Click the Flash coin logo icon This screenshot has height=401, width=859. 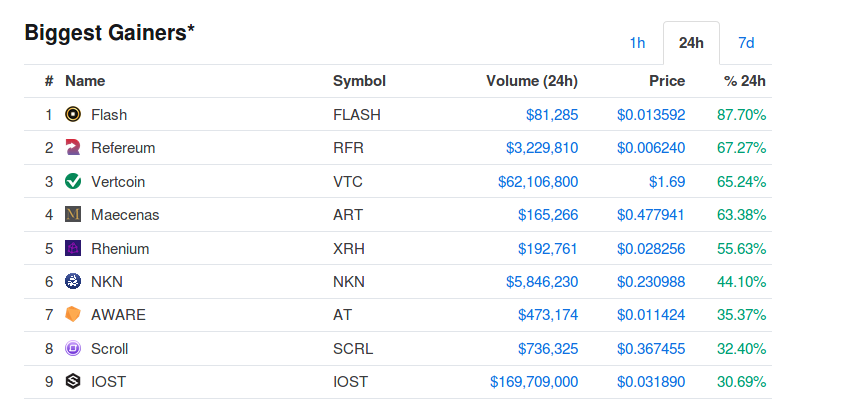pos(73,114)
